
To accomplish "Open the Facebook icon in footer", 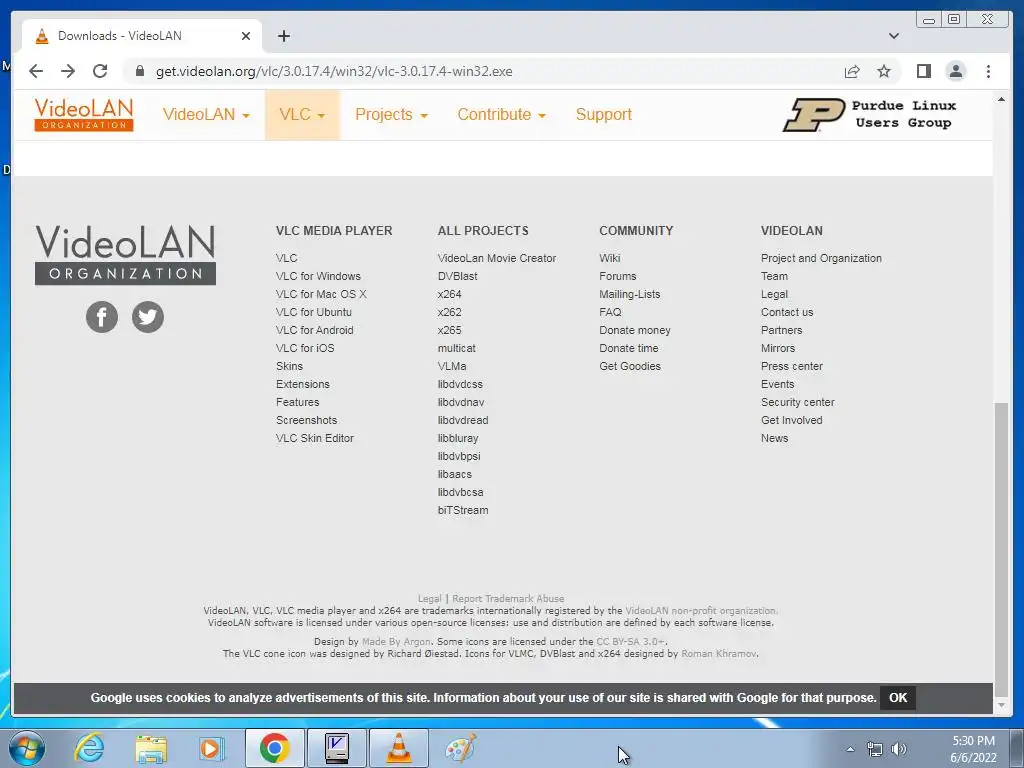I will click(102, 317).
